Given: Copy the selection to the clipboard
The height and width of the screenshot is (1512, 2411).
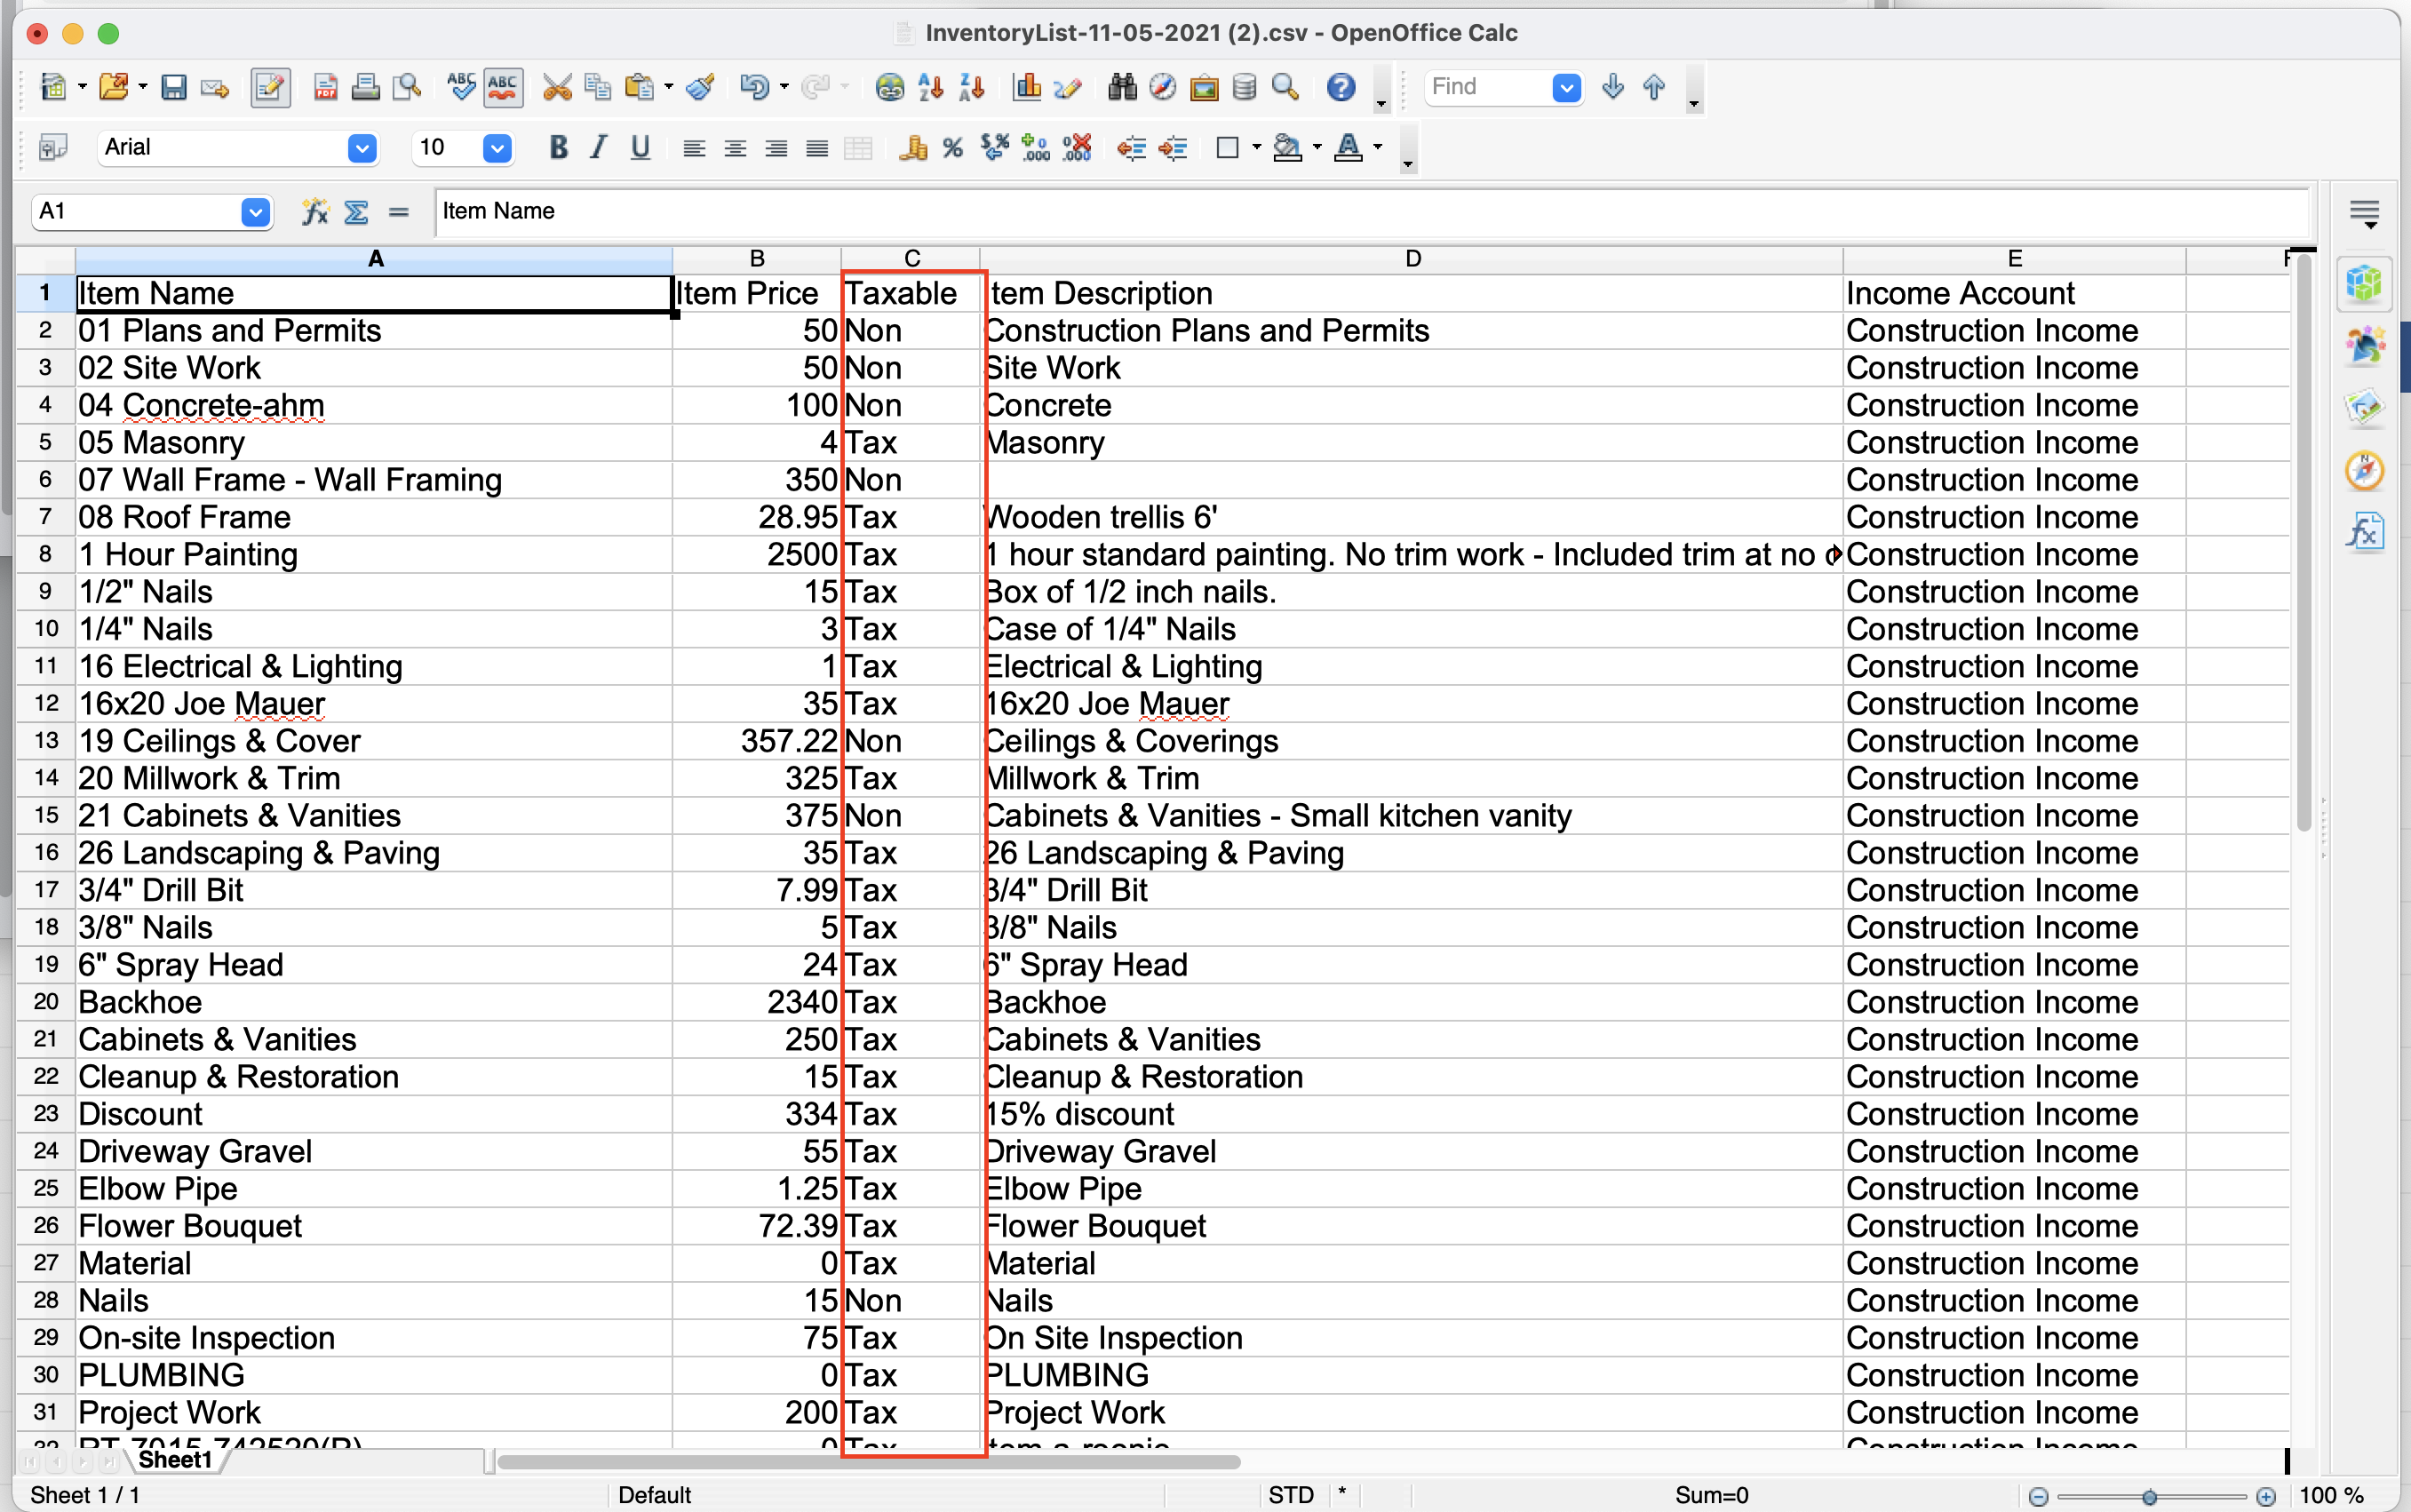Looking at the screenshot, I should click(598, 88).
